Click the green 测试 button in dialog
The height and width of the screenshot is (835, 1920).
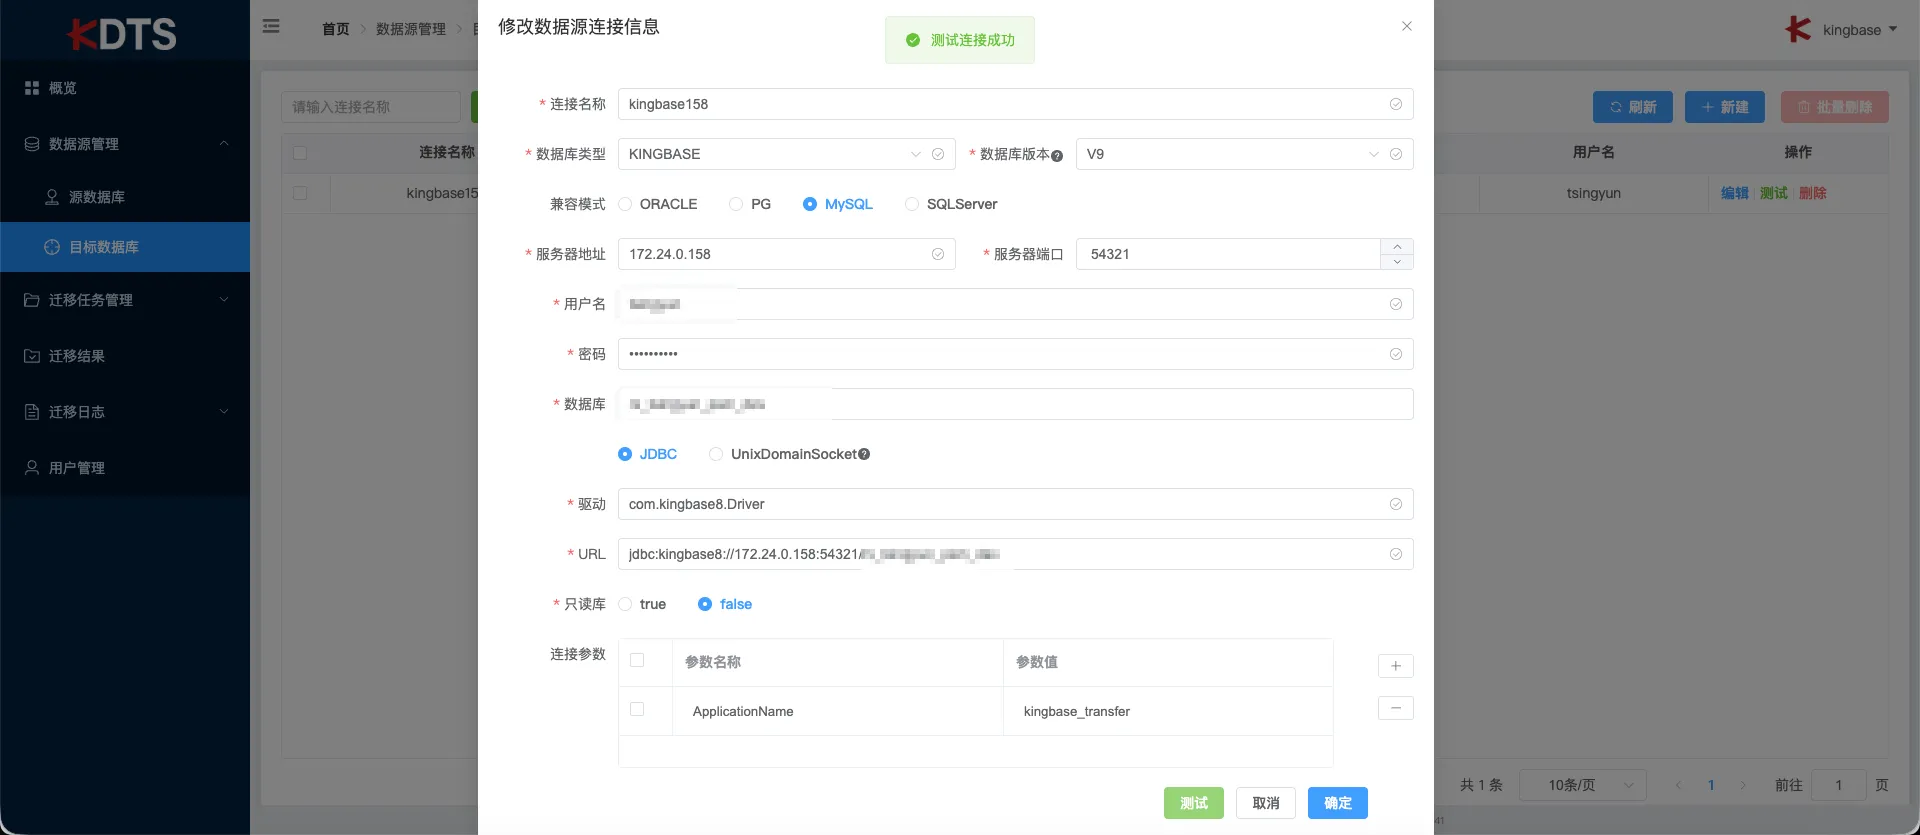click(x=1193, y=803)
